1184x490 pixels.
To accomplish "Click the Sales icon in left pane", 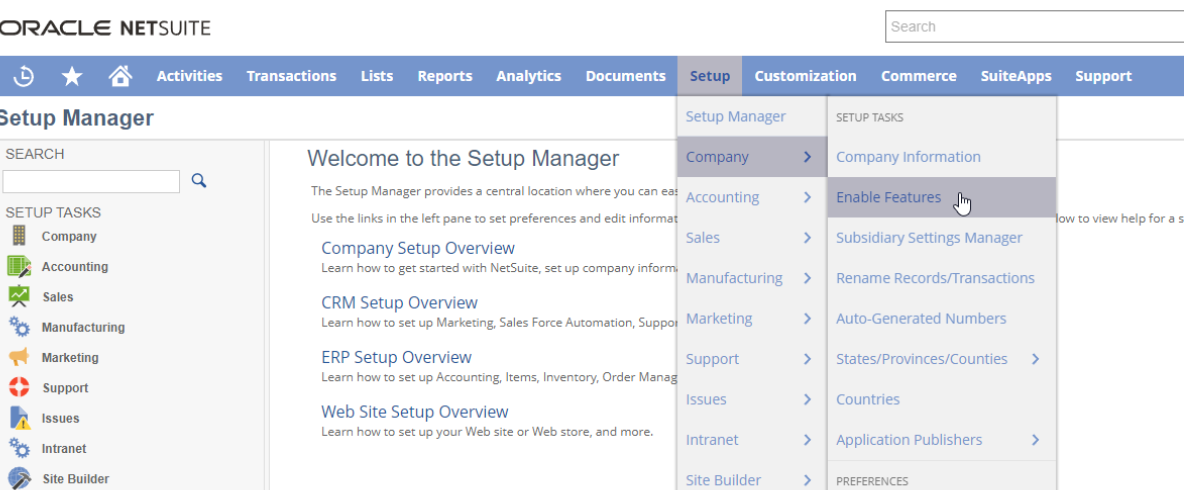I will coord(19,297).
